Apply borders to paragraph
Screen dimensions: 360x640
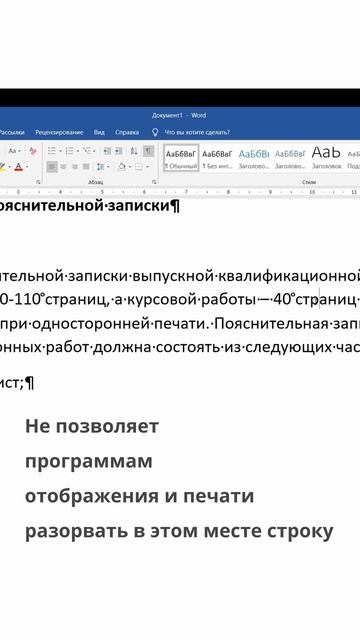pos(139,167)
